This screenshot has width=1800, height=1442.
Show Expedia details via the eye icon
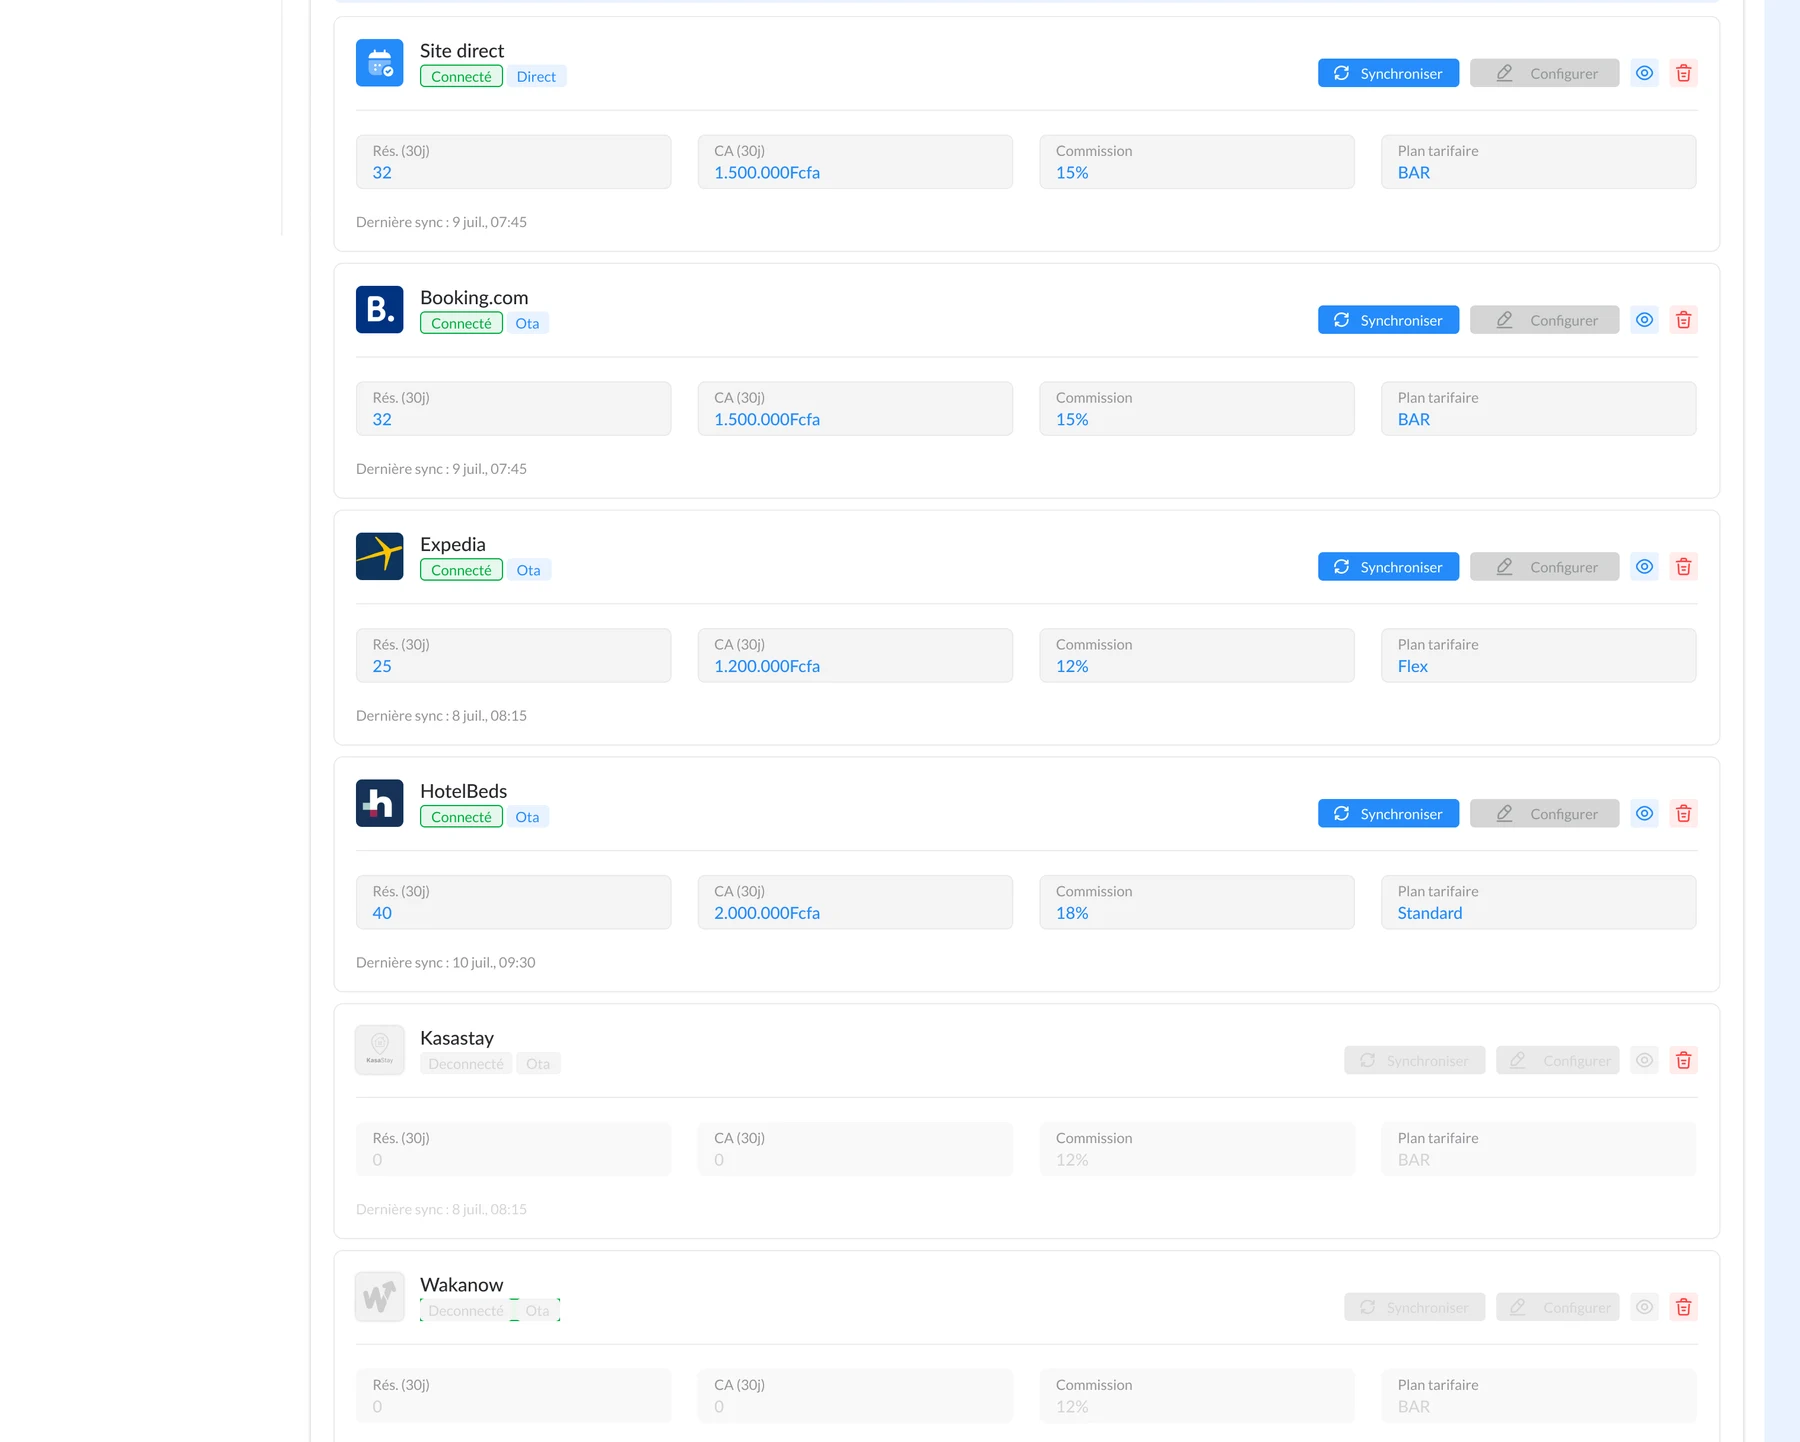point(1644,567)
